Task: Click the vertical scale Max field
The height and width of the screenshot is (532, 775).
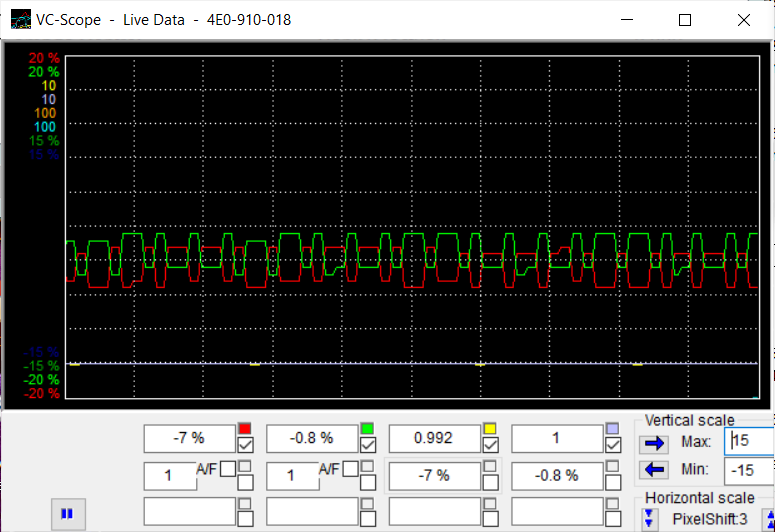Action: click(x=748, y=441)
